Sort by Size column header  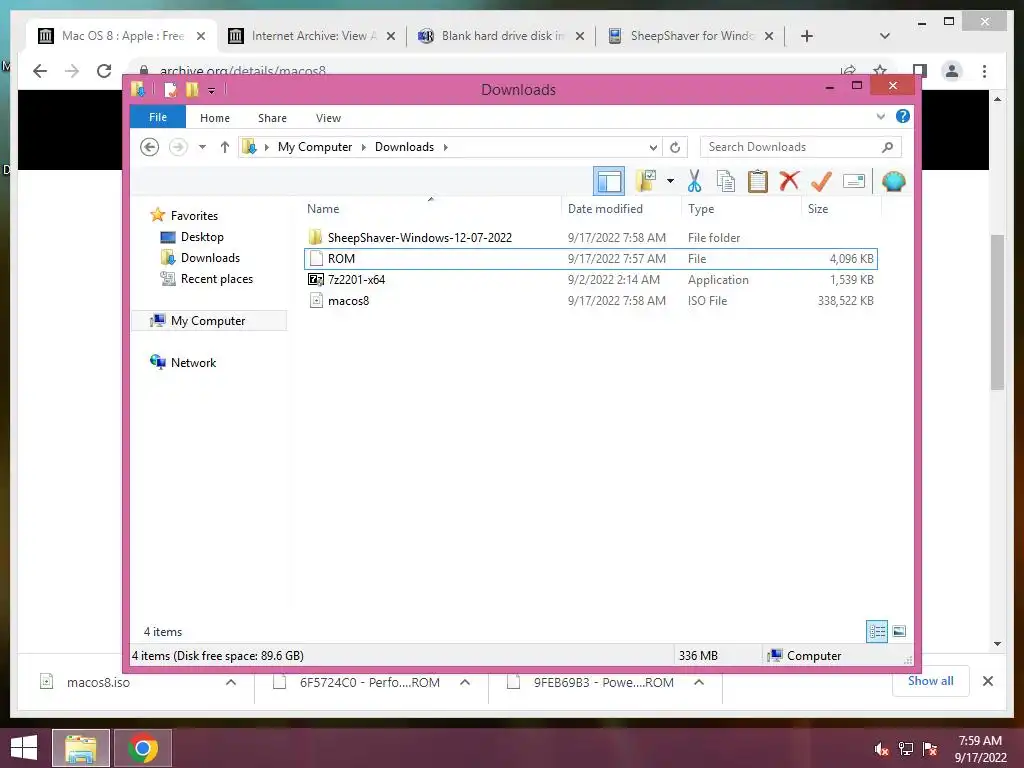pyautogui.click(x=818, y=208)
